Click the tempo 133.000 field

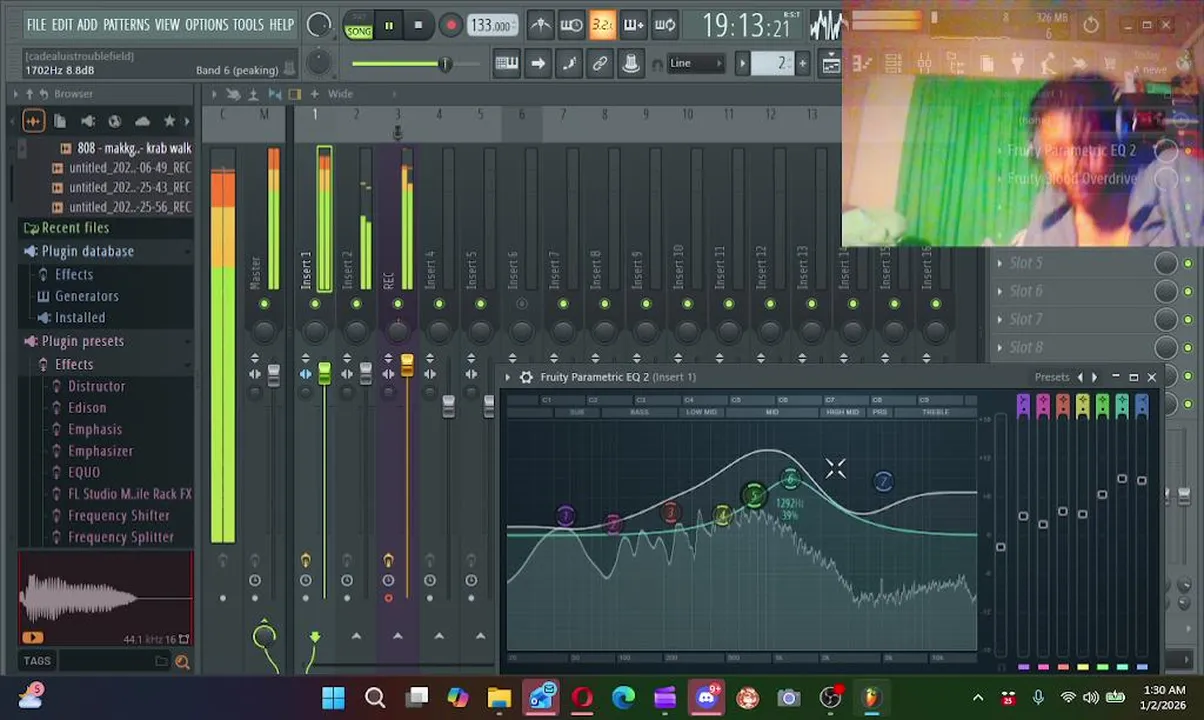tap(492, 25)
